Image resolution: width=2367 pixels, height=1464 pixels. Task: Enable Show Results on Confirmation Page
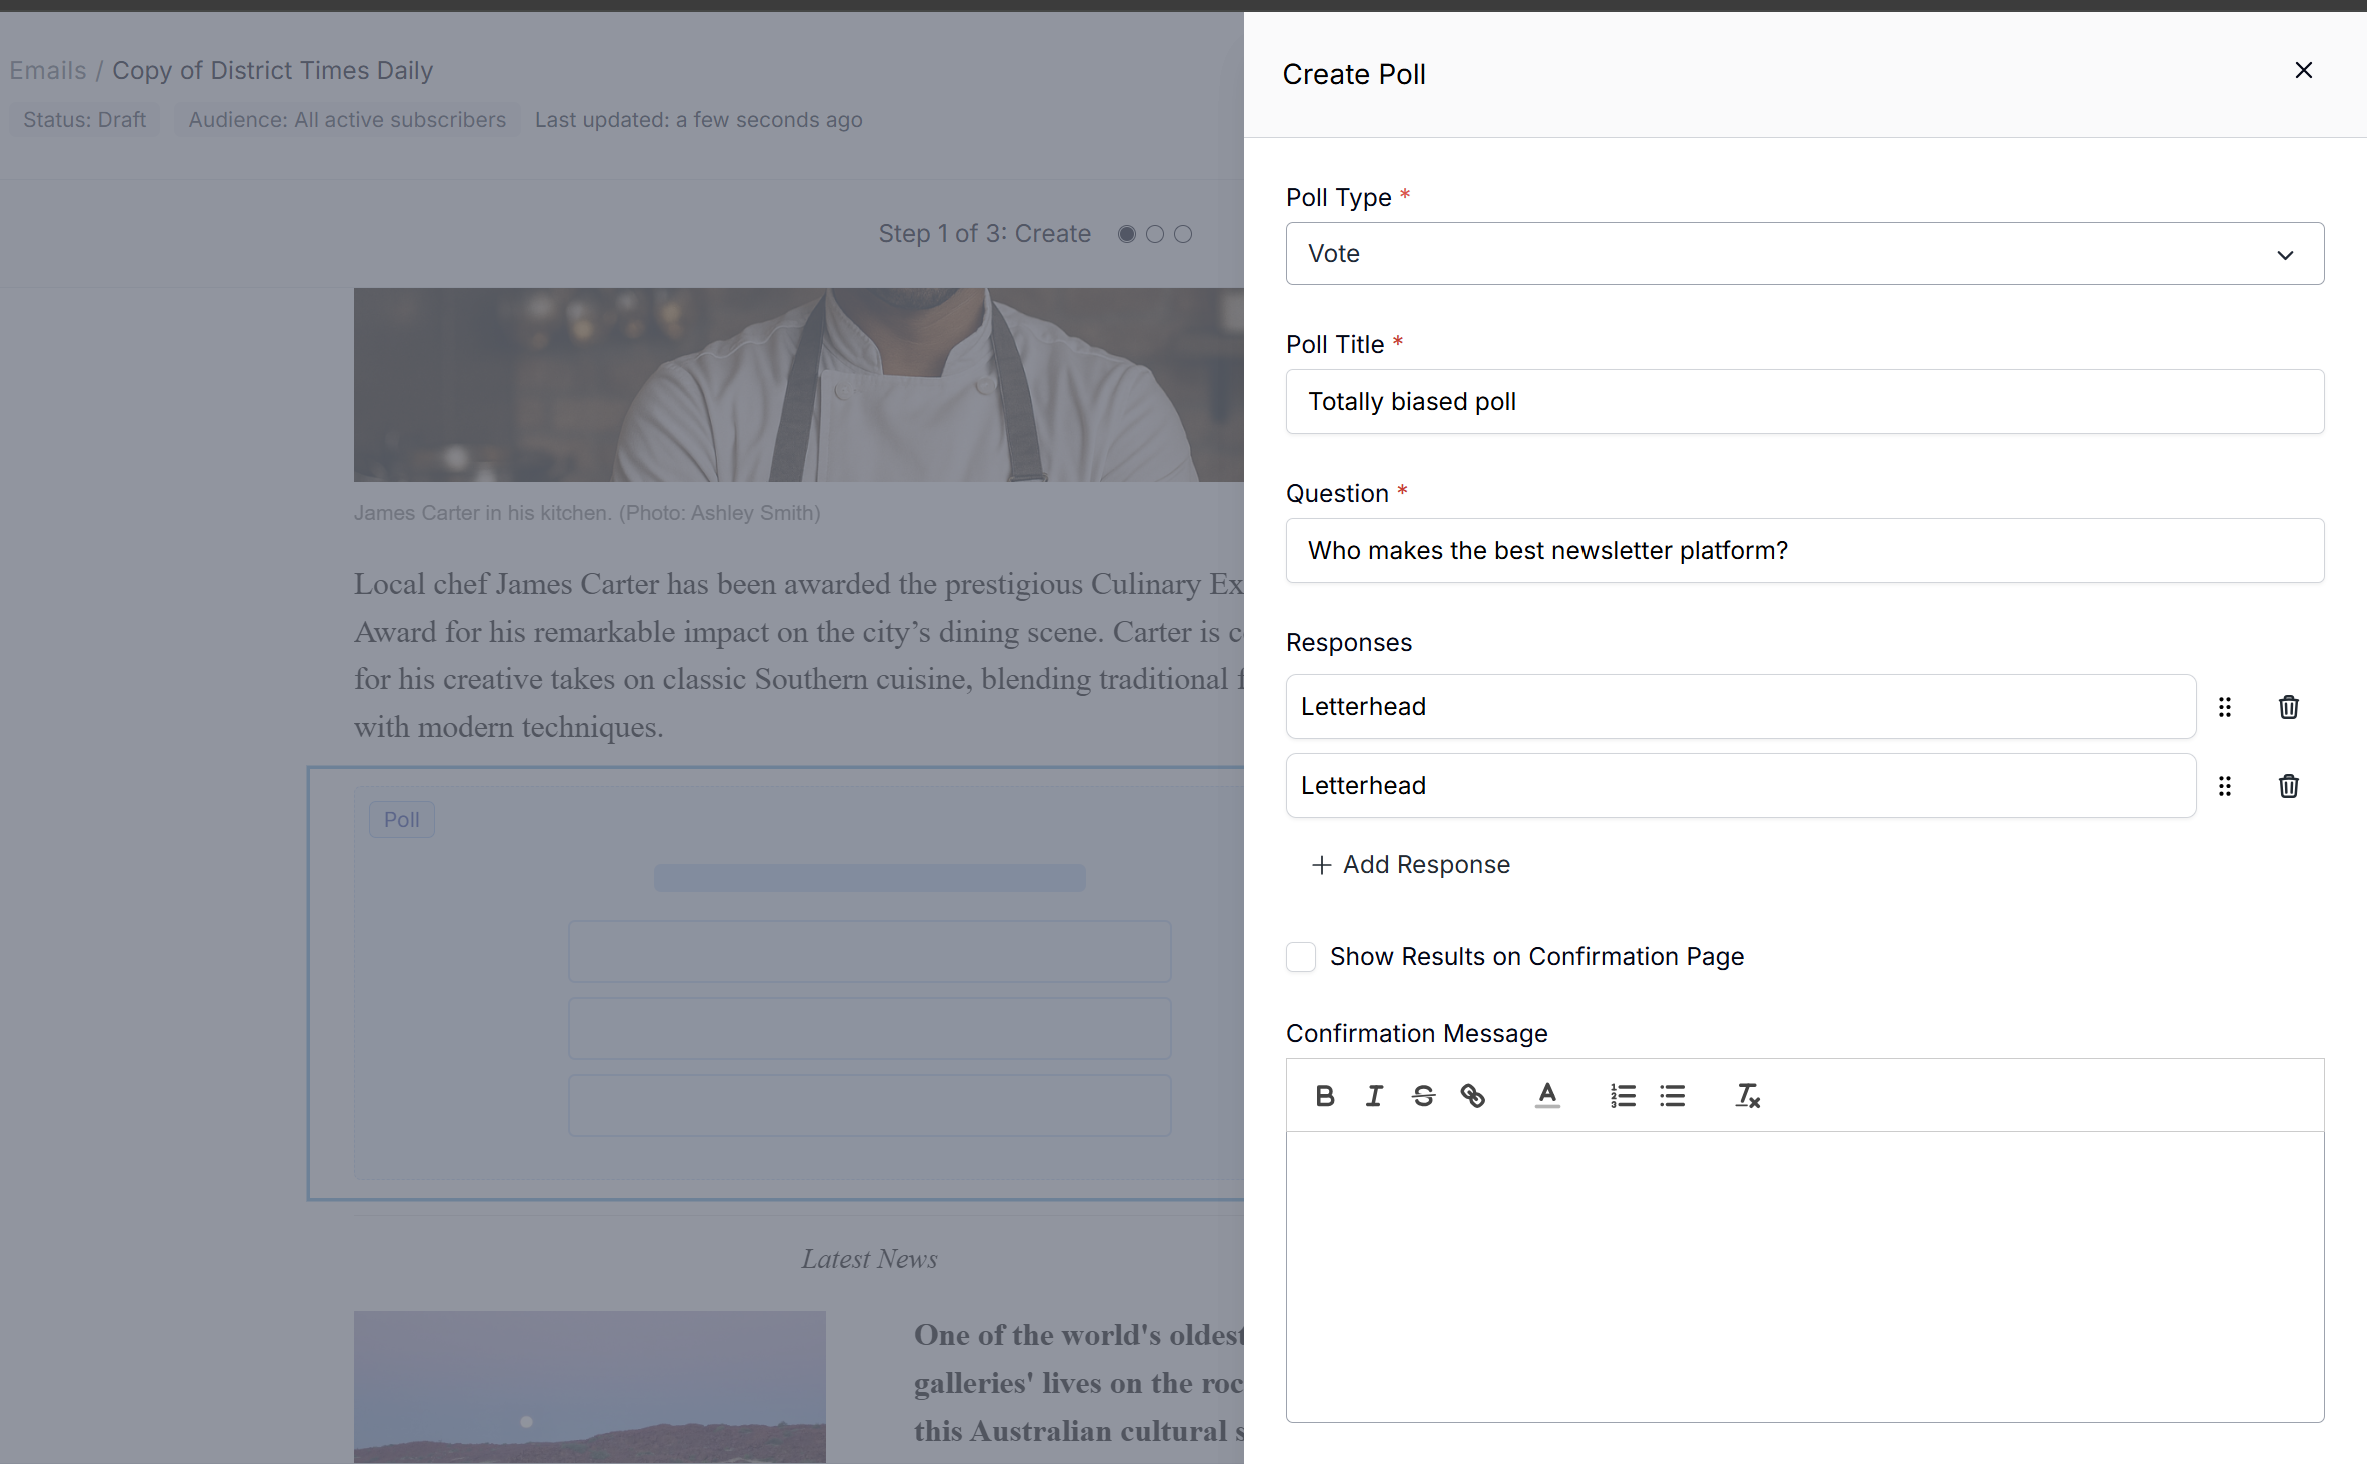point(1300,956)
